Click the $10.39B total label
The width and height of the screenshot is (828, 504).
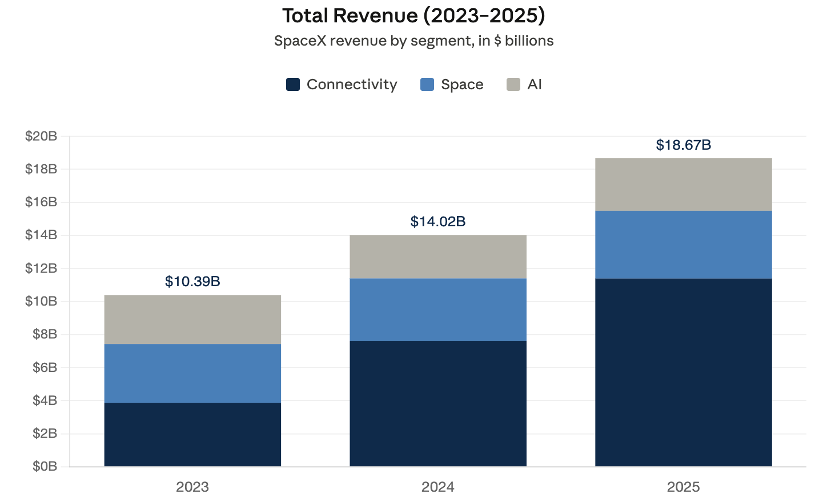point(192,281)
